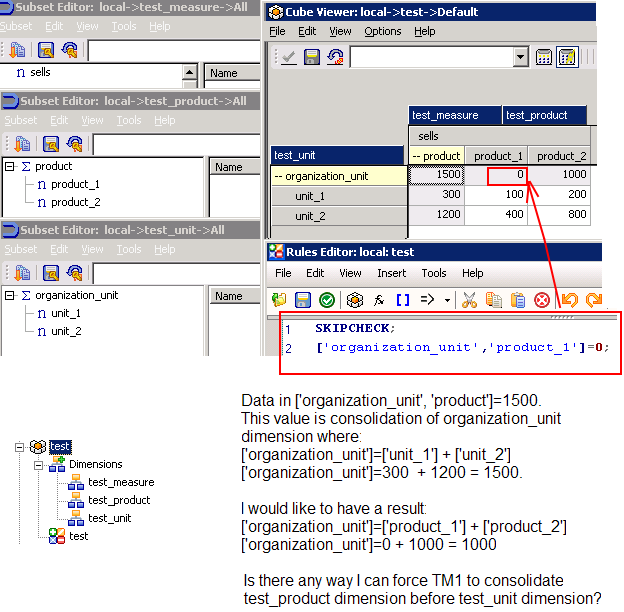Click the search input in test_measure Subset Editor
This screenshot has height=612, width=624.
pos(174,51)
